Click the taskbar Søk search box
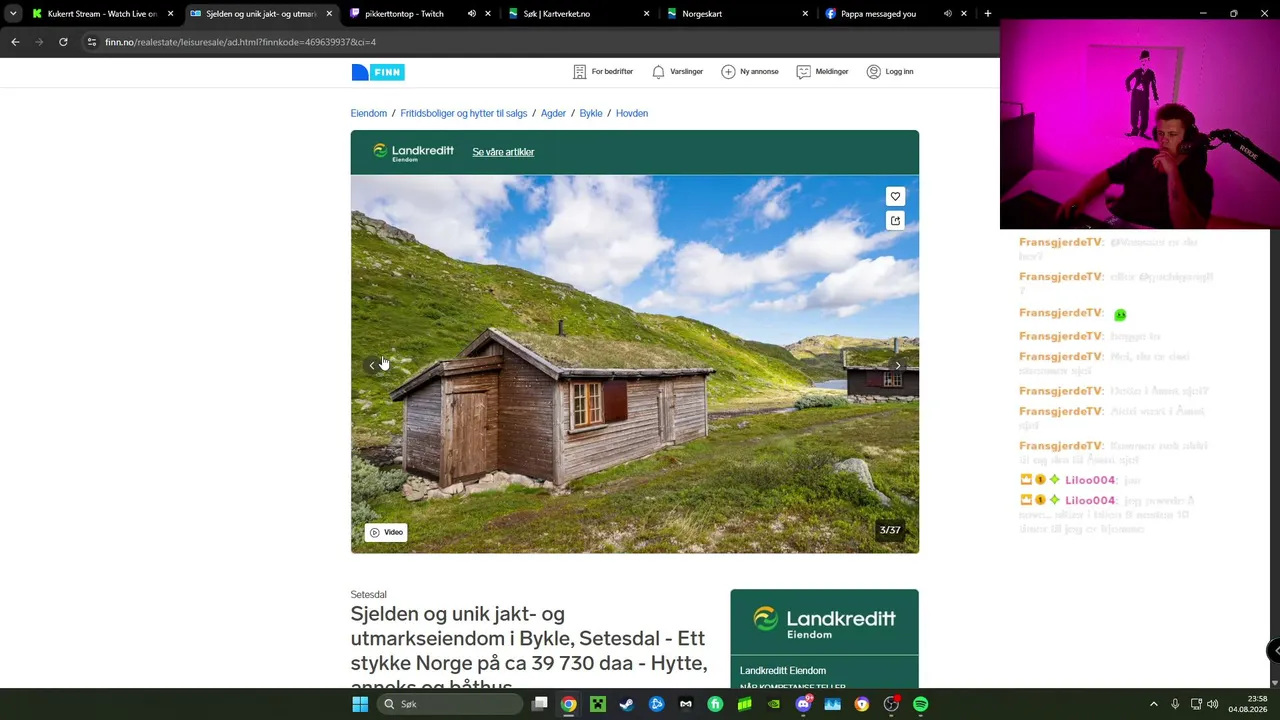This screenshot has width=1280, height=720. point(450,704)
